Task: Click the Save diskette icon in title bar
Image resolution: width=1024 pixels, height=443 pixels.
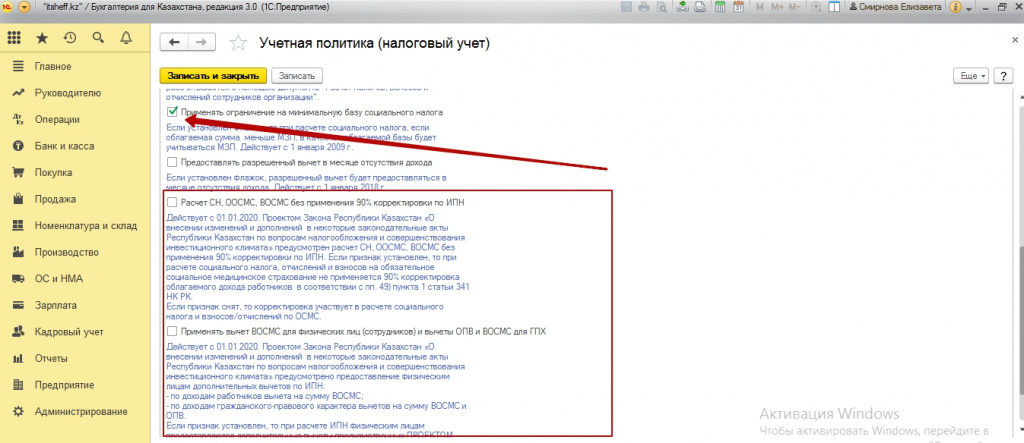Action: click(x=628, y=7)
